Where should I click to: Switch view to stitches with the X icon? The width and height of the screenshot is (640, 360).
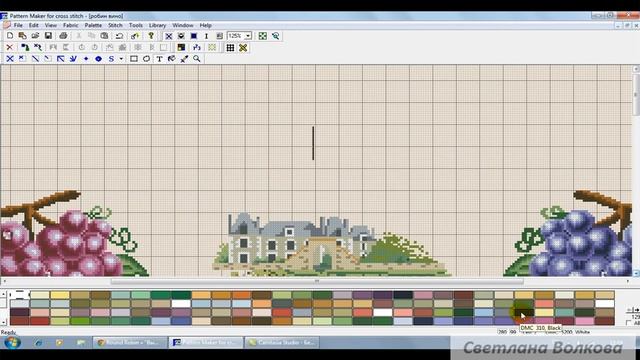click(168, 36)
